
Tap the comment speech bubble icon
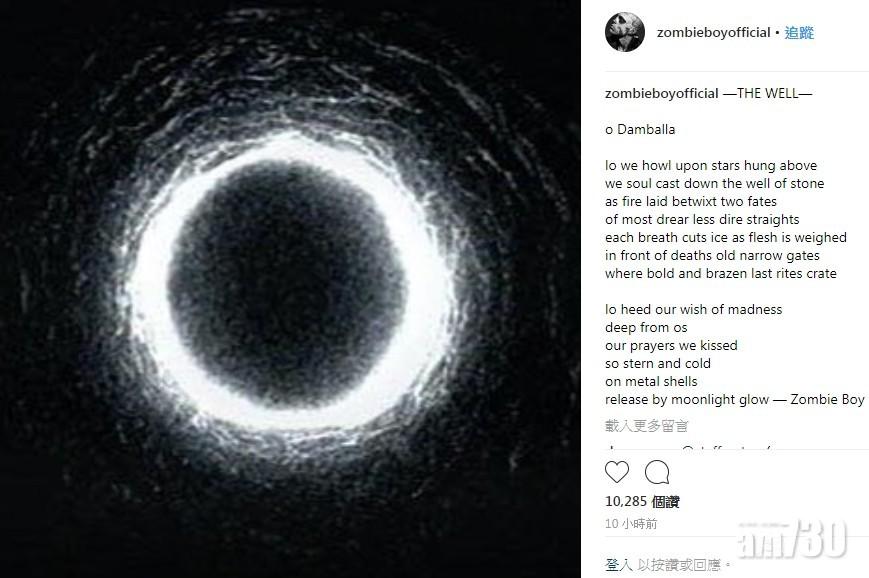[x=657, y=472]
